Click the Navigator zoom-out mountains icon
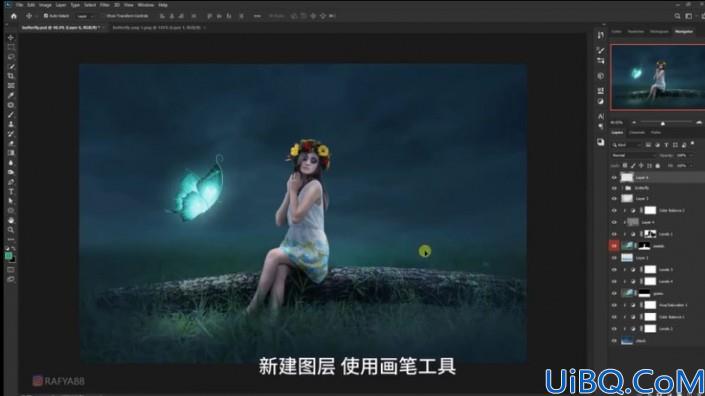This screenshot has height=396, width=705. point(634,123)
